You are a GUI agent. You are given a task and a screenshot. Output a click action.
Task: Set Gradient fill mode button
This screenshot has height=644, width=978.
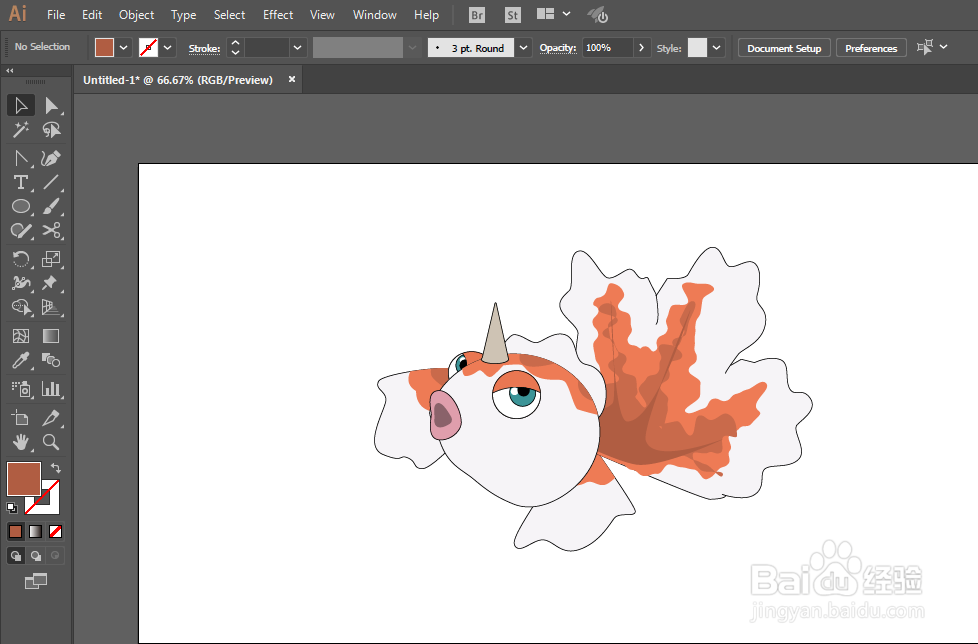[36, 531]
